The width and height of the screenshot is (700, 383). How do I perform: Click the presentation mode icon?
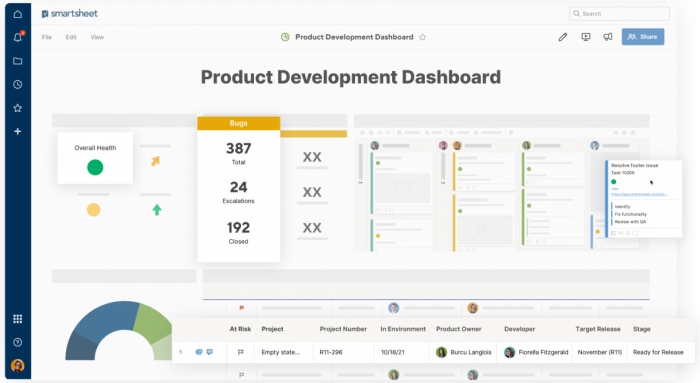pyautogui.click(x=586, y=37)
